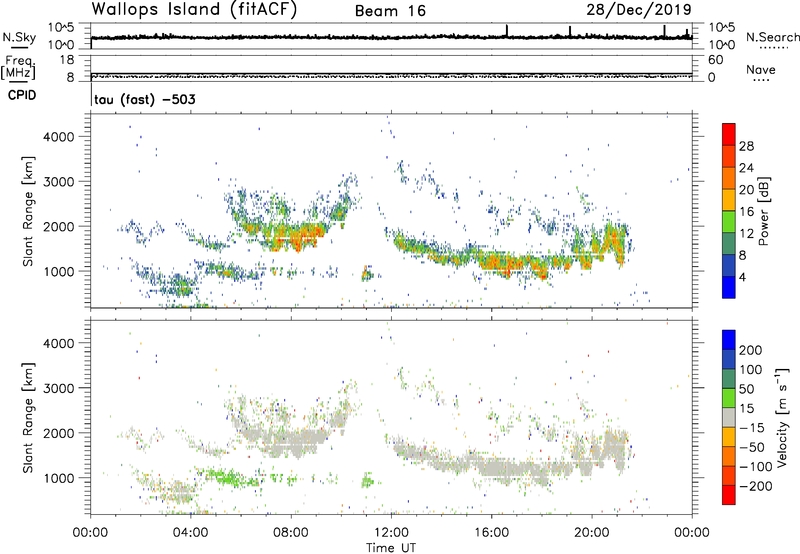This screenshot has height=554, width=800.
Task: Click the '16' power colorbar tick
Action: pyautogui.click(x=746, y=212)
